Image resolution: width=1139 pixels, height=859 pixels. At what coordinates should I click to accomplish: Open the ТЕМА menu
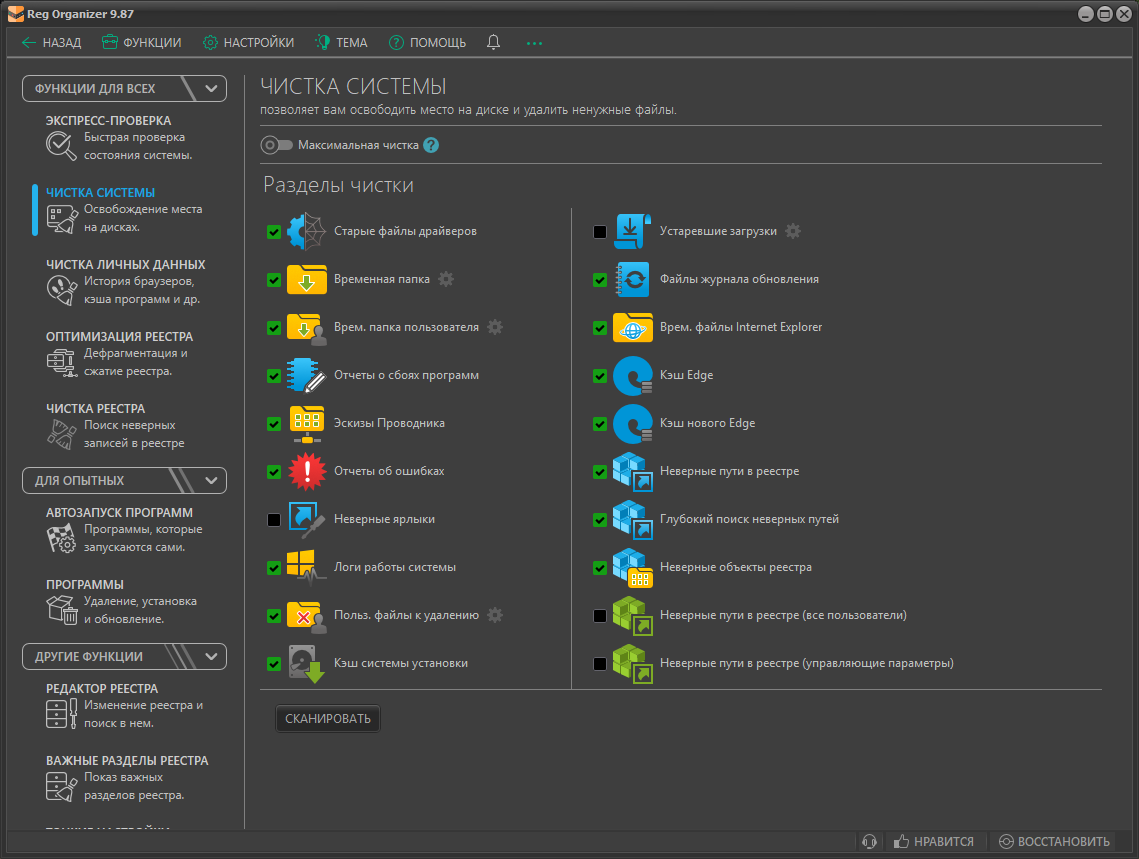coord(341,43)
